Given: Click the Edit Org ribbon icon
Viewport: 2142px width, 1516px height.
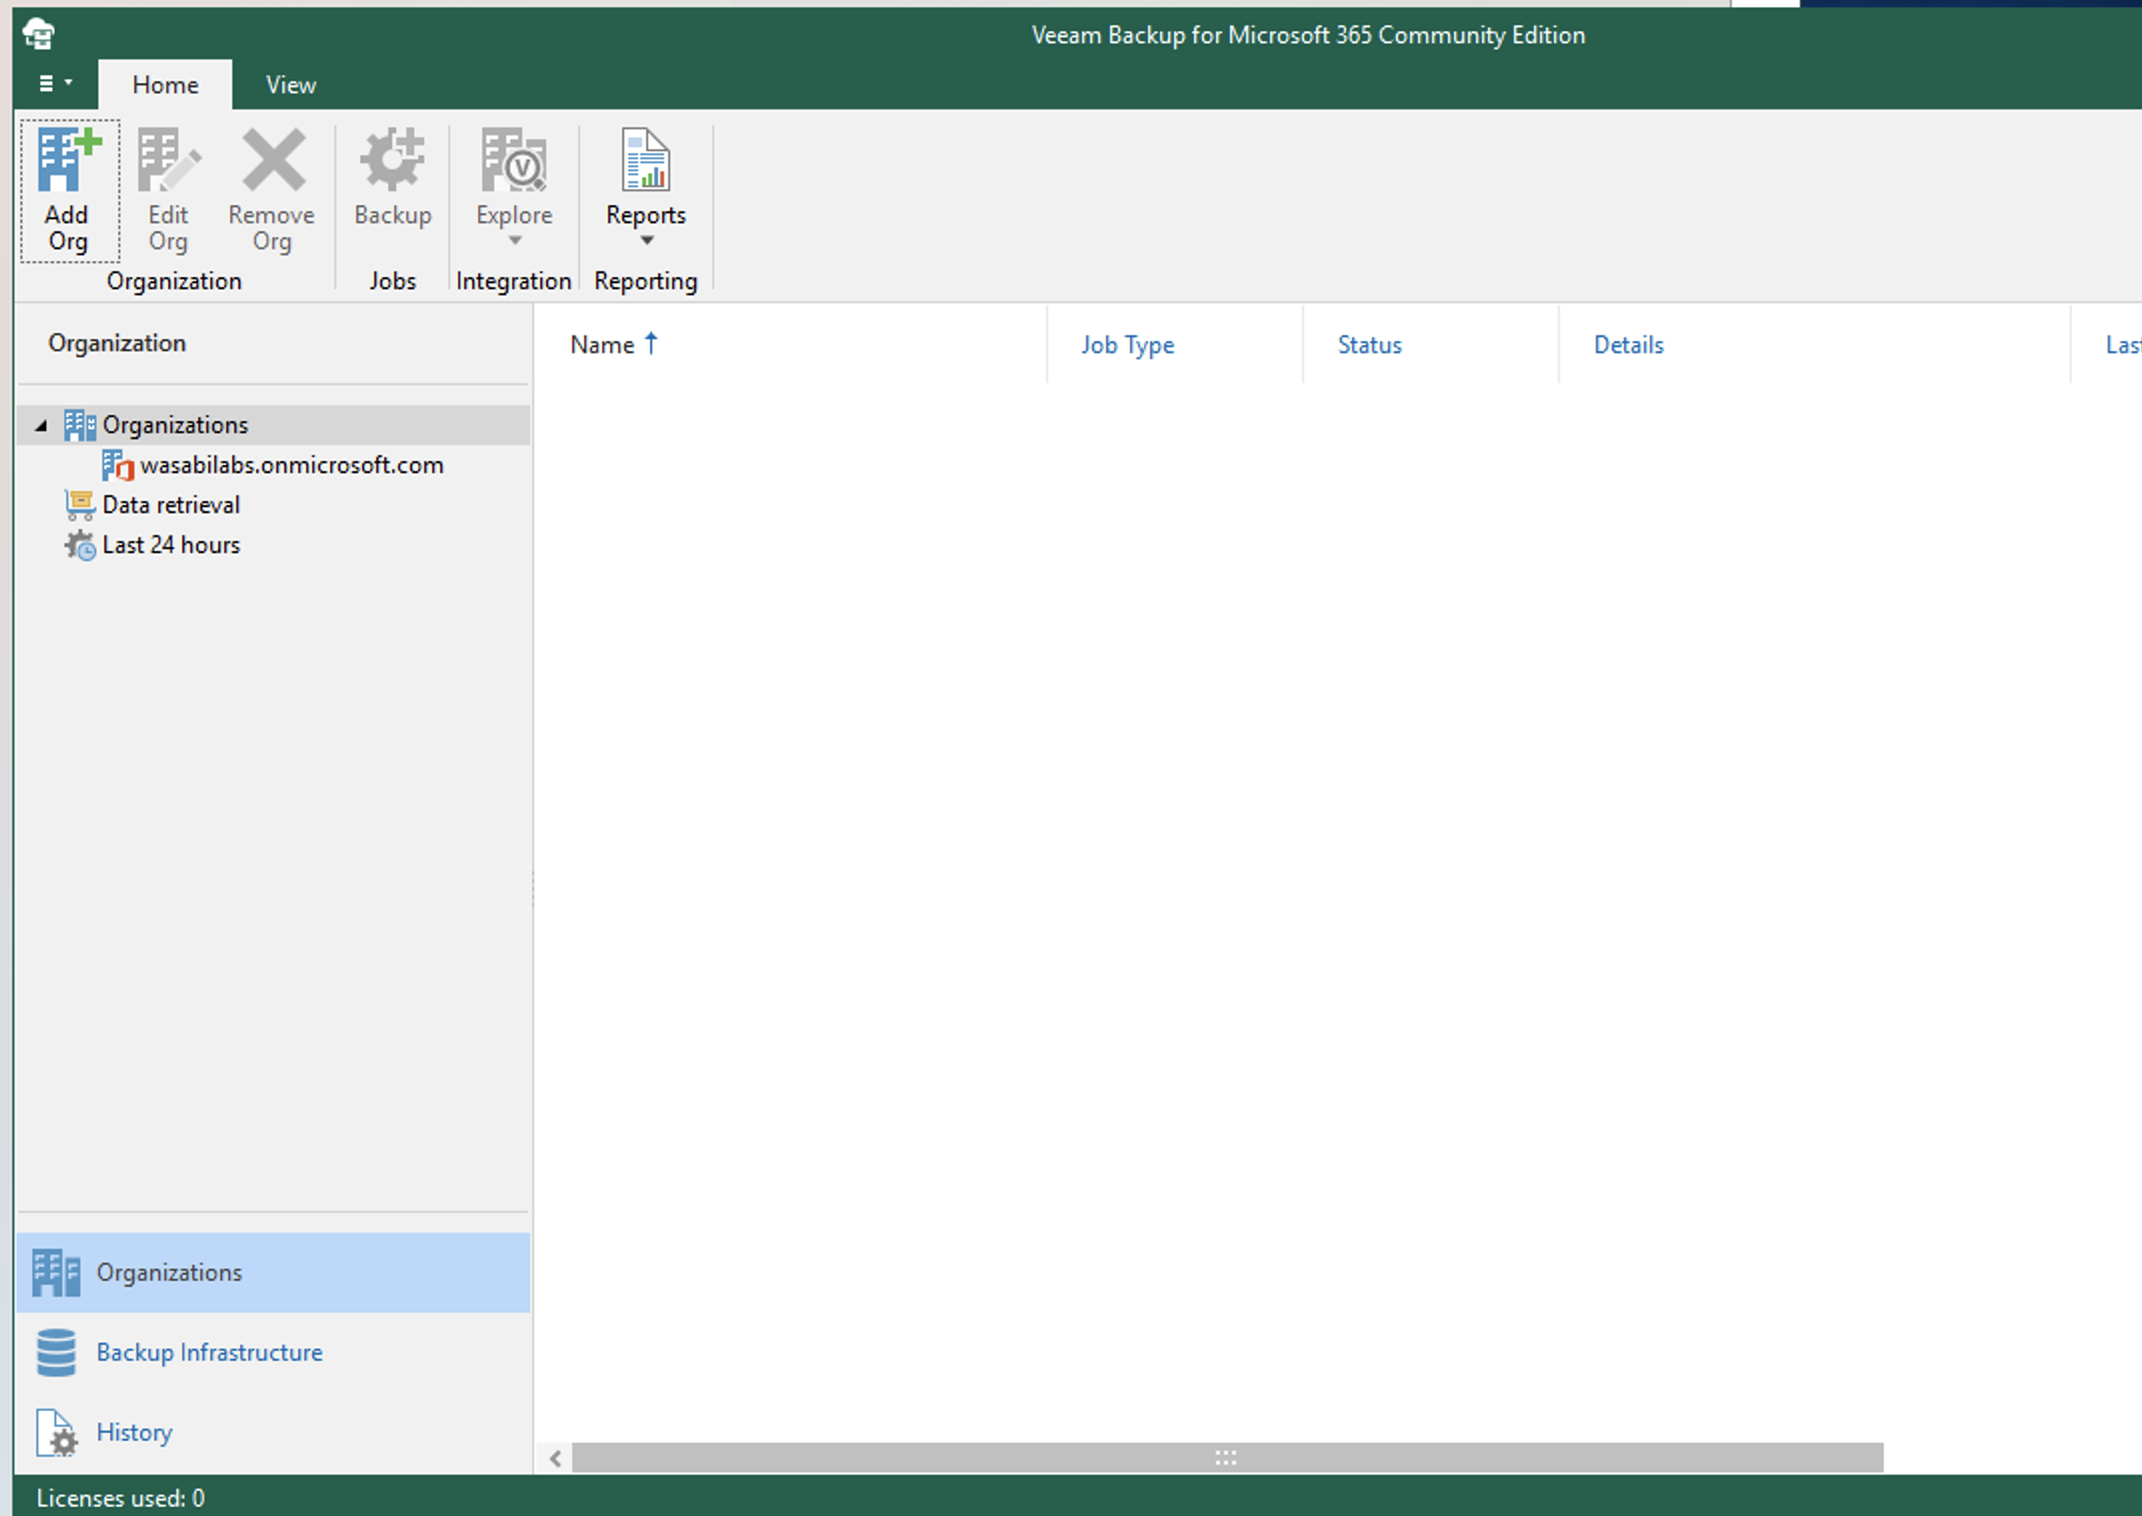Looking at the screenshot, I should [x=169, y=160].
